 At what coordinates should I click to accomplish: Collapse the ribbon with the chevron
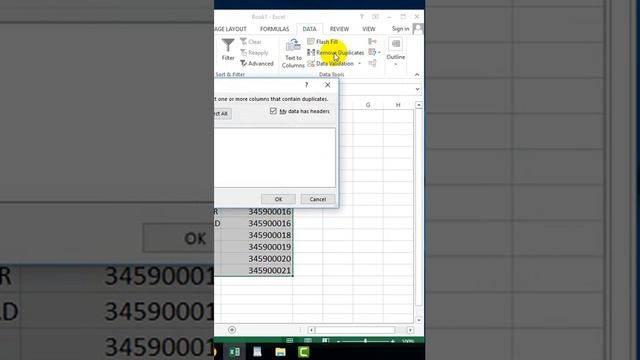pos(417,74)
